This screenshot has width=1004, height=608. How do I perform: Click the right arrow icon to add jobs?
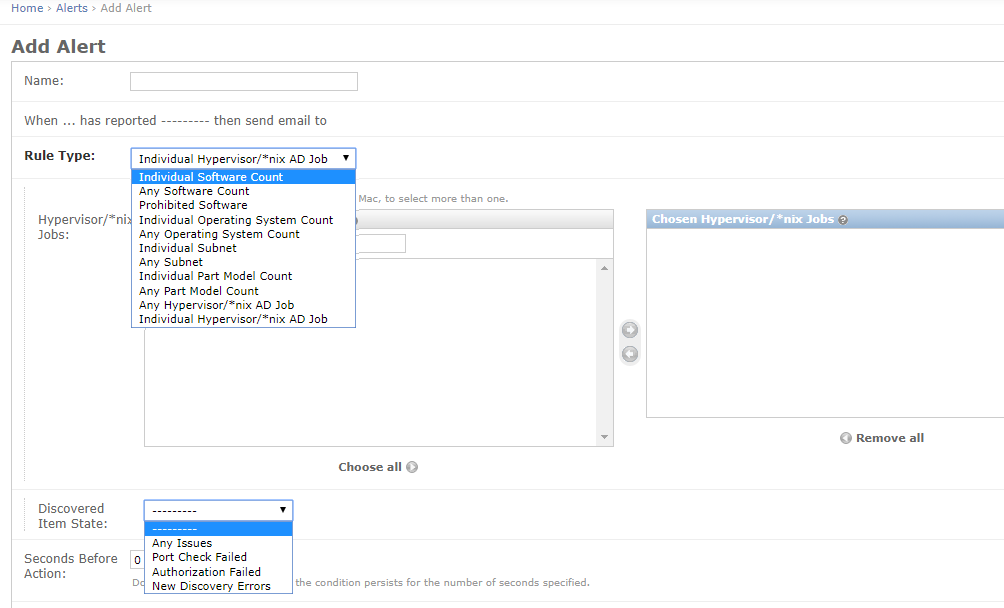[x=630, y=330]
